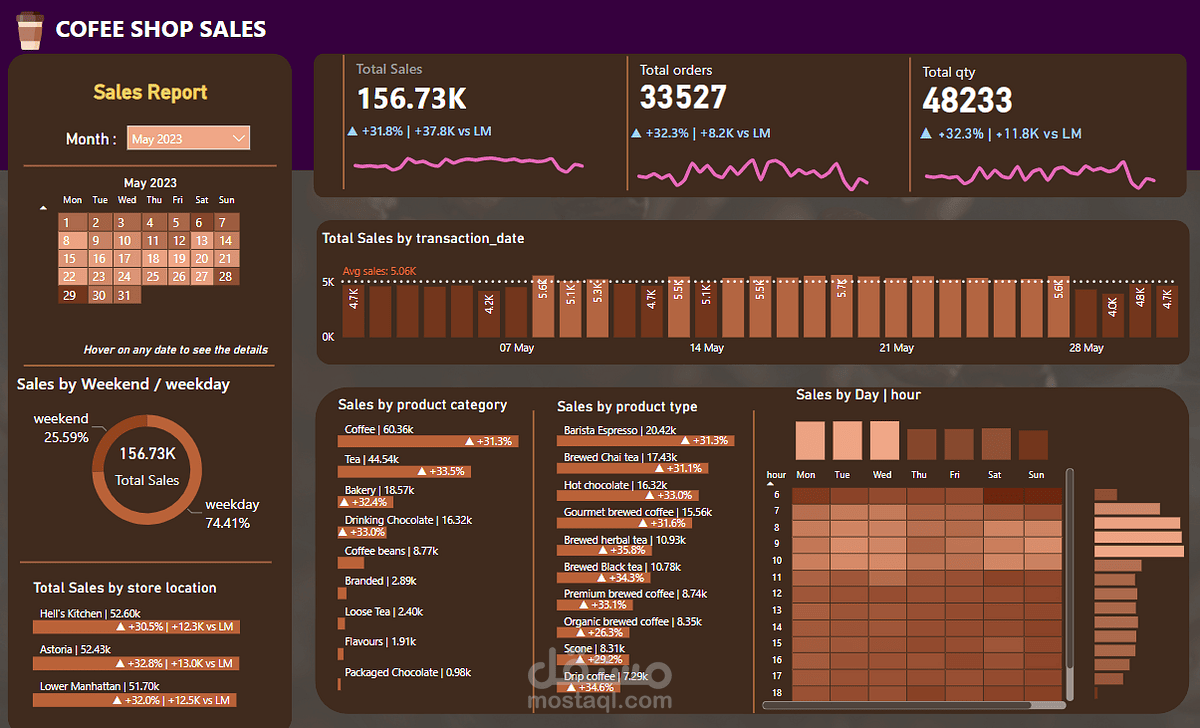Select the daily sales bar labeled 4.2K

coord(489,314)
